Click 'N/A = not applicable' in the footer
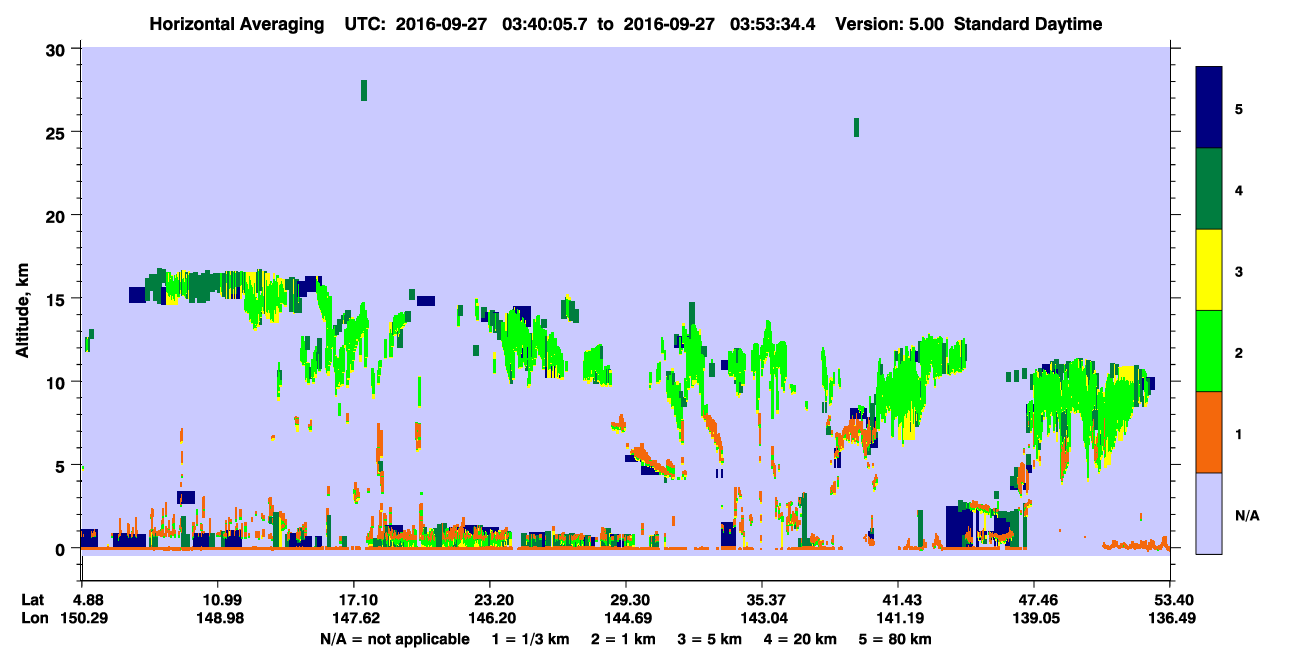This screenshot has width=1300, height=667. [395, 638]
